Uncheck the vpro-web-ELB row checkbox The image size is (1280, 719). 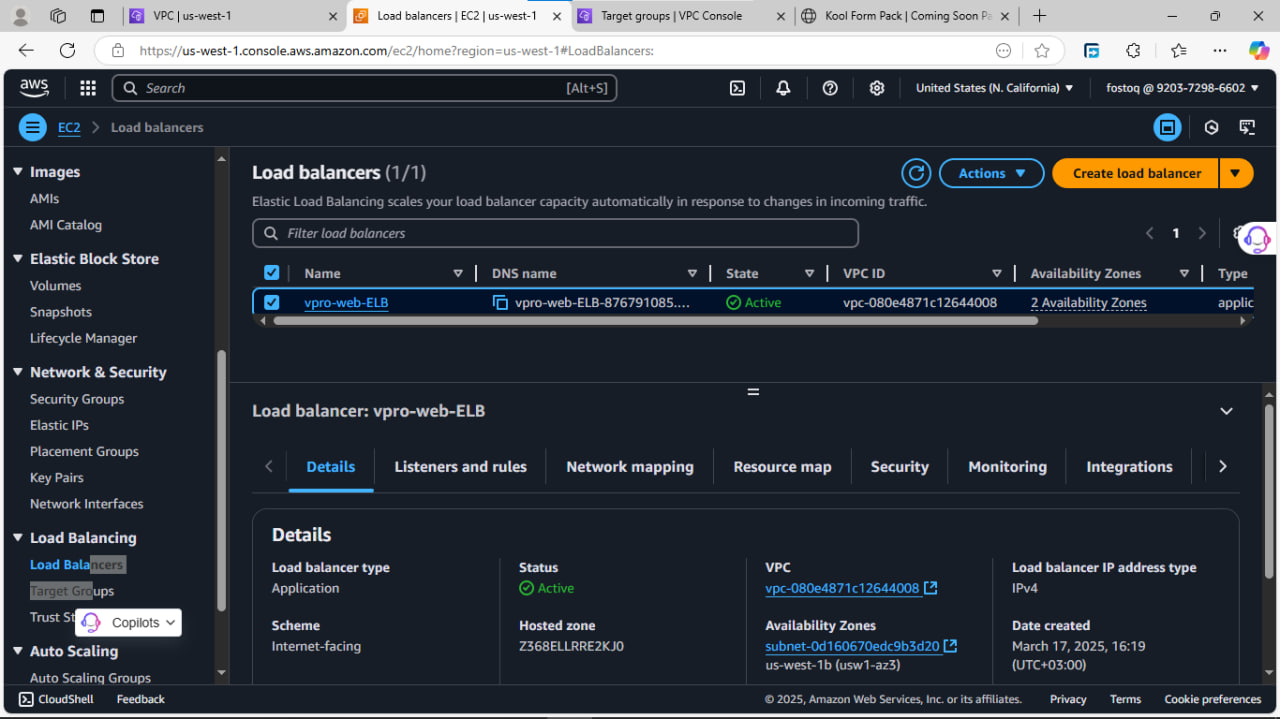(x=271, y=302)
